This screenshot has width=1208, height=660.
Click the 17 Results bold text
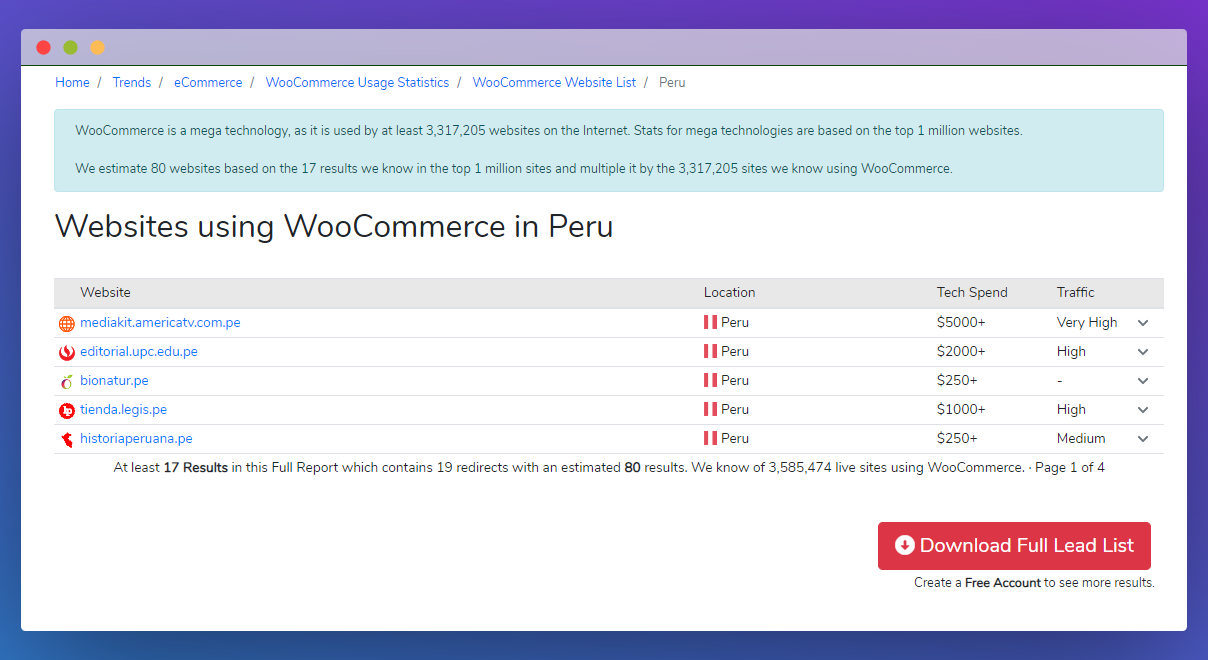tap(195, 467)
